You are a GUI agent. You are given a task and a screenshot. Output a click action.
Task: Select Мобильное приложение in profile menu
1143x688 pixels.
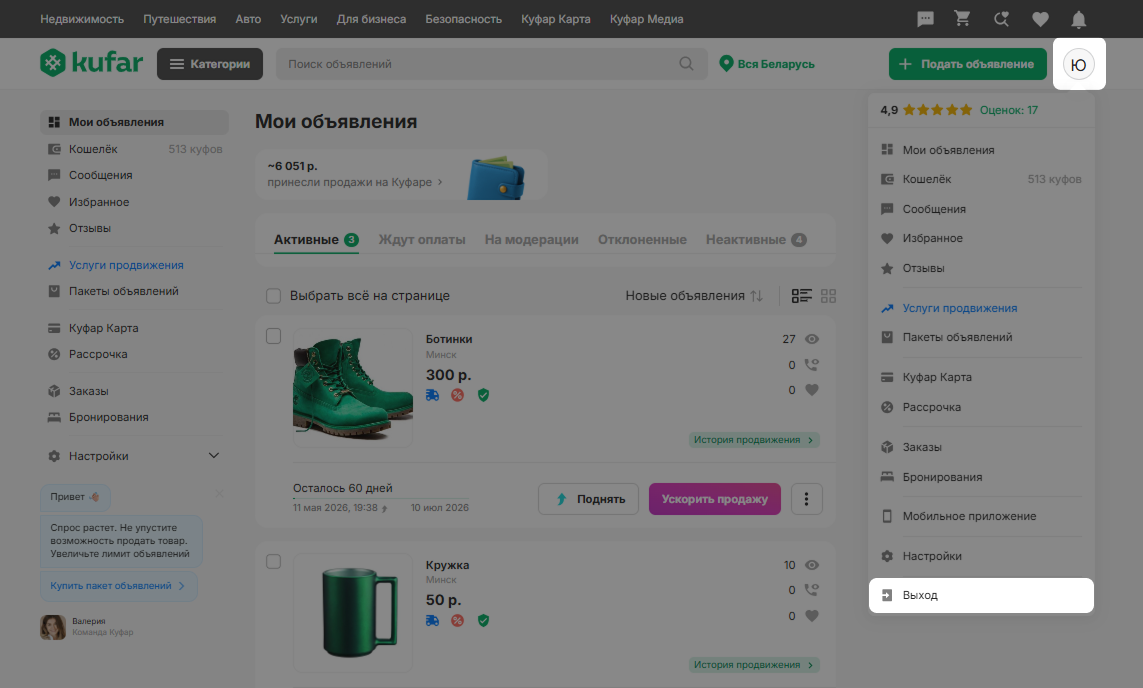[x=981, y=516]
